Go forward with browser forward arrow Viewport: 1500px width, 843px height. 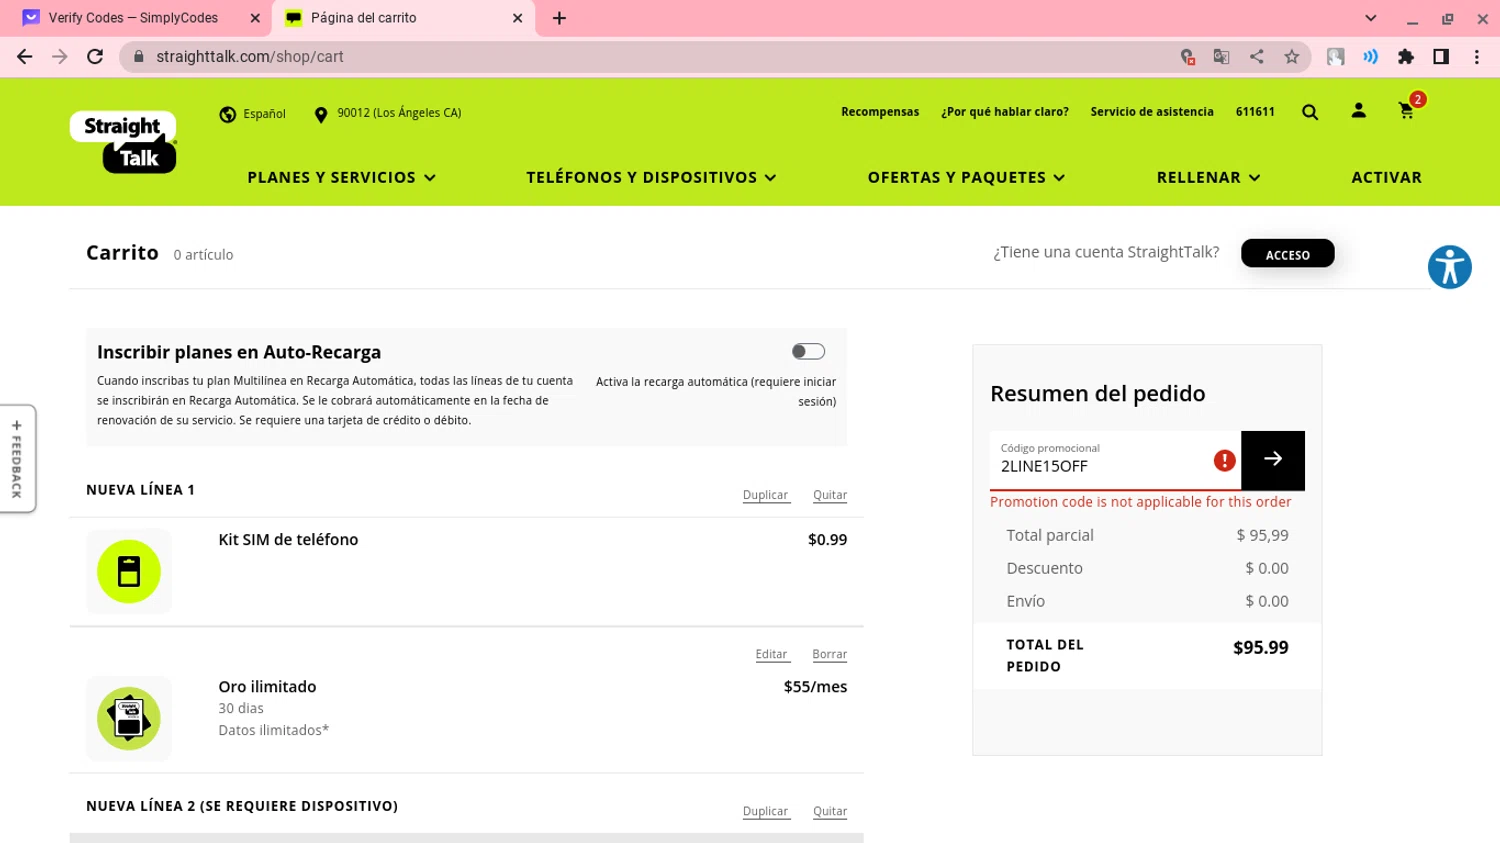tap(60, 57)
